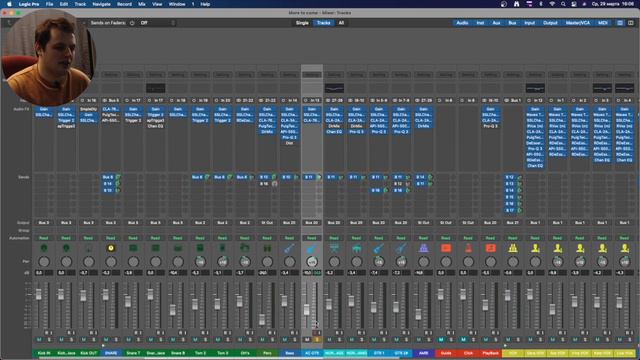Viewport: 640px width, 360px height.
Task: Click the AC GTR track guitar icon
Action: click(312, 248)
